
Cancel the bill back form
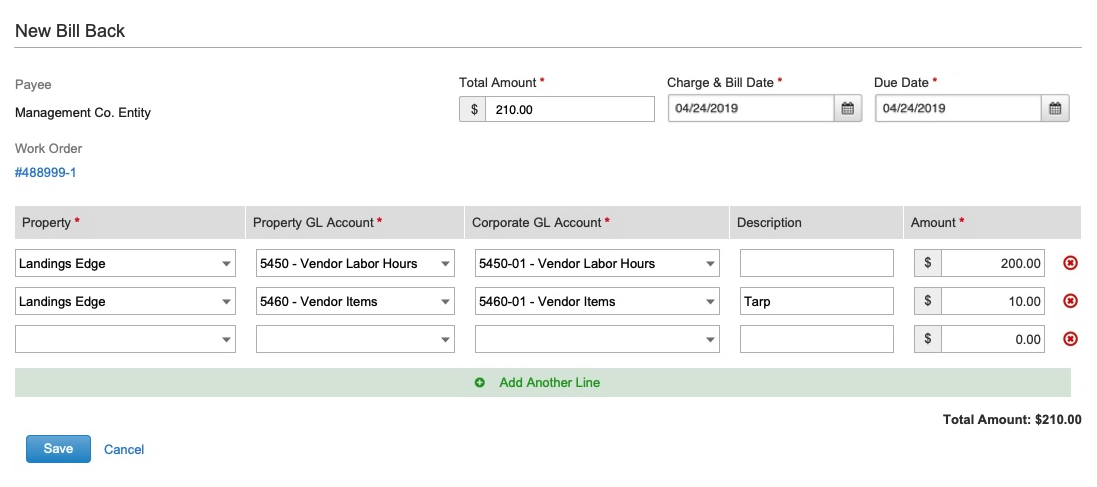[124, 450]
